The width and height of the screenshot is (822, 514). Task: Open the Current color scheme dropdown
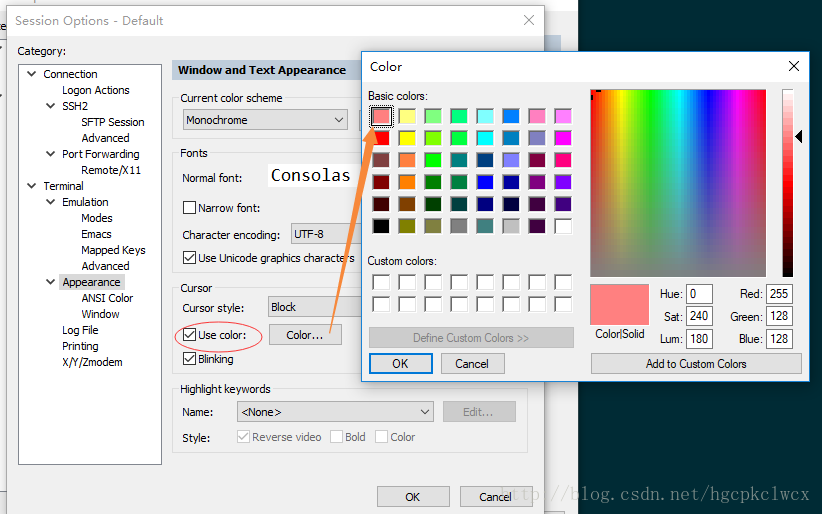point(265,120)
